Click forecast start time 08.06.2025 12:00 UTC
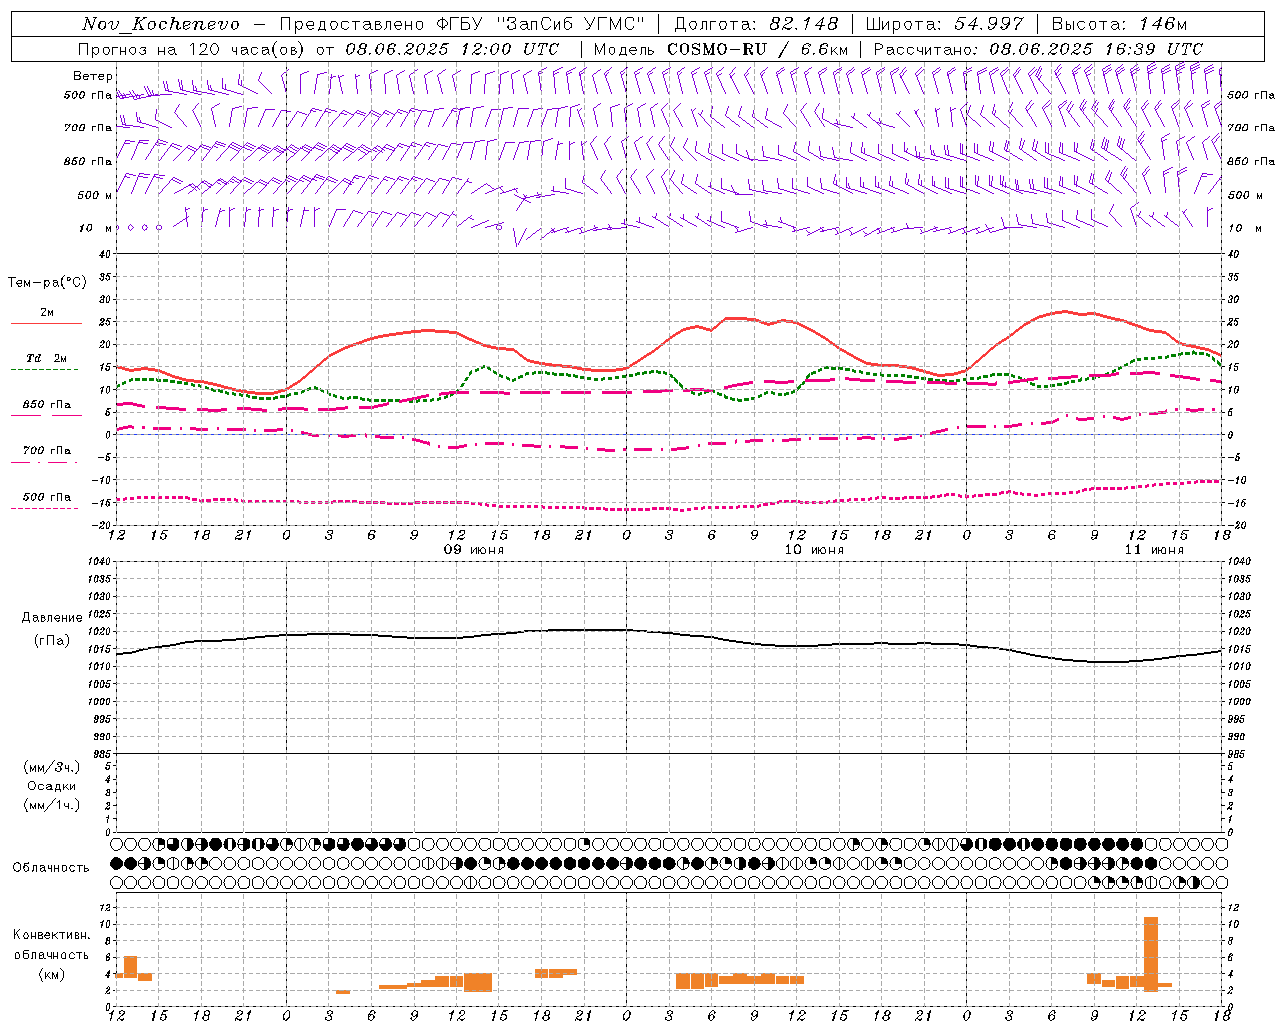The image size is (1280, 1024). pyautogui.click(x=452, y=49)
